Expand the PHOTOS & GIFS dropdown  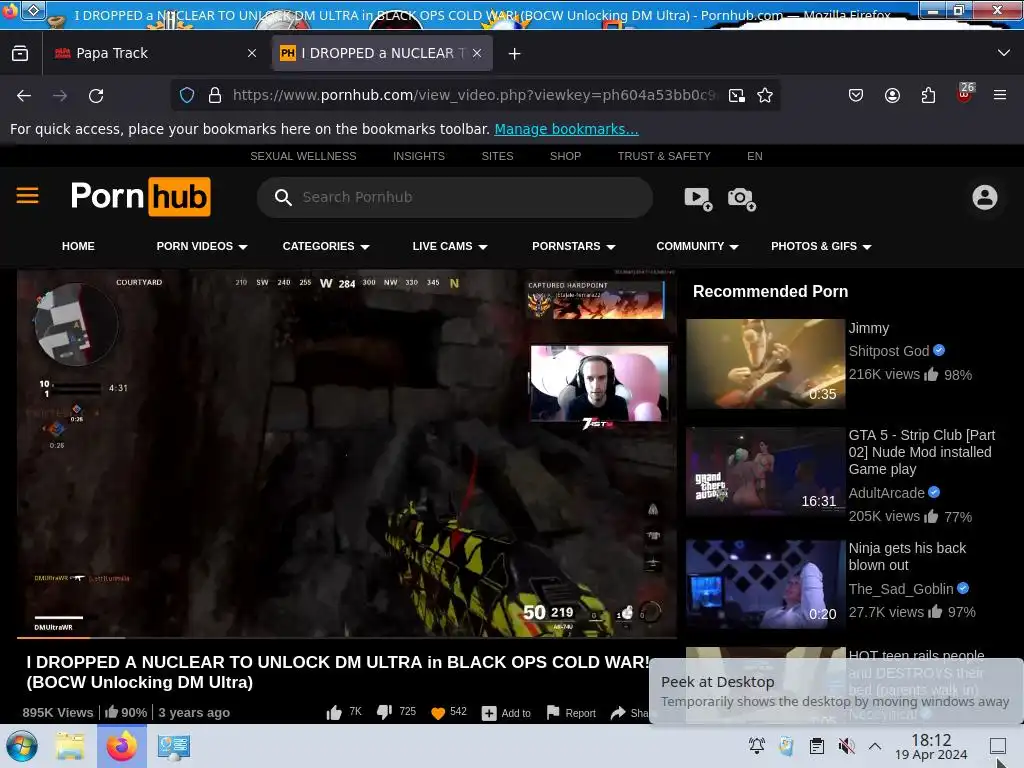tap(821, 246)
